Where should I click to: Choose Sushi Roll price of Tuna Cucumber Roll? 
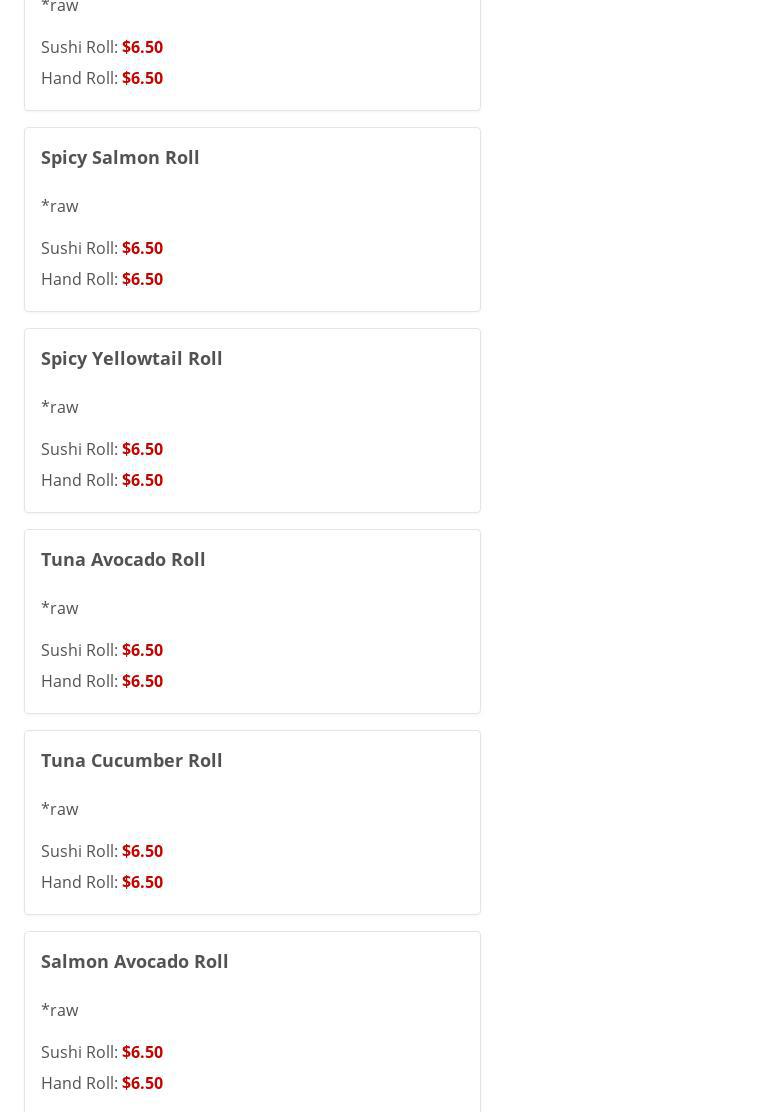(142, 851)
